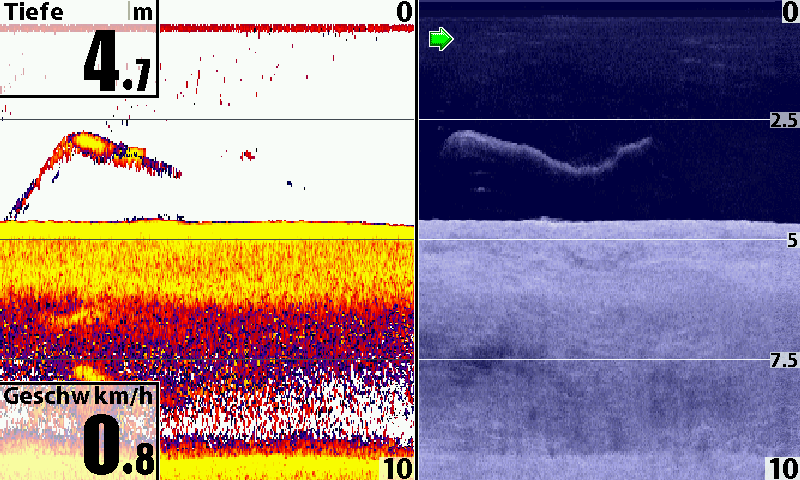Click the 0 label in left sonar panel
The width and height of the screenshot is (800, 480).
(x=403, y=12)
